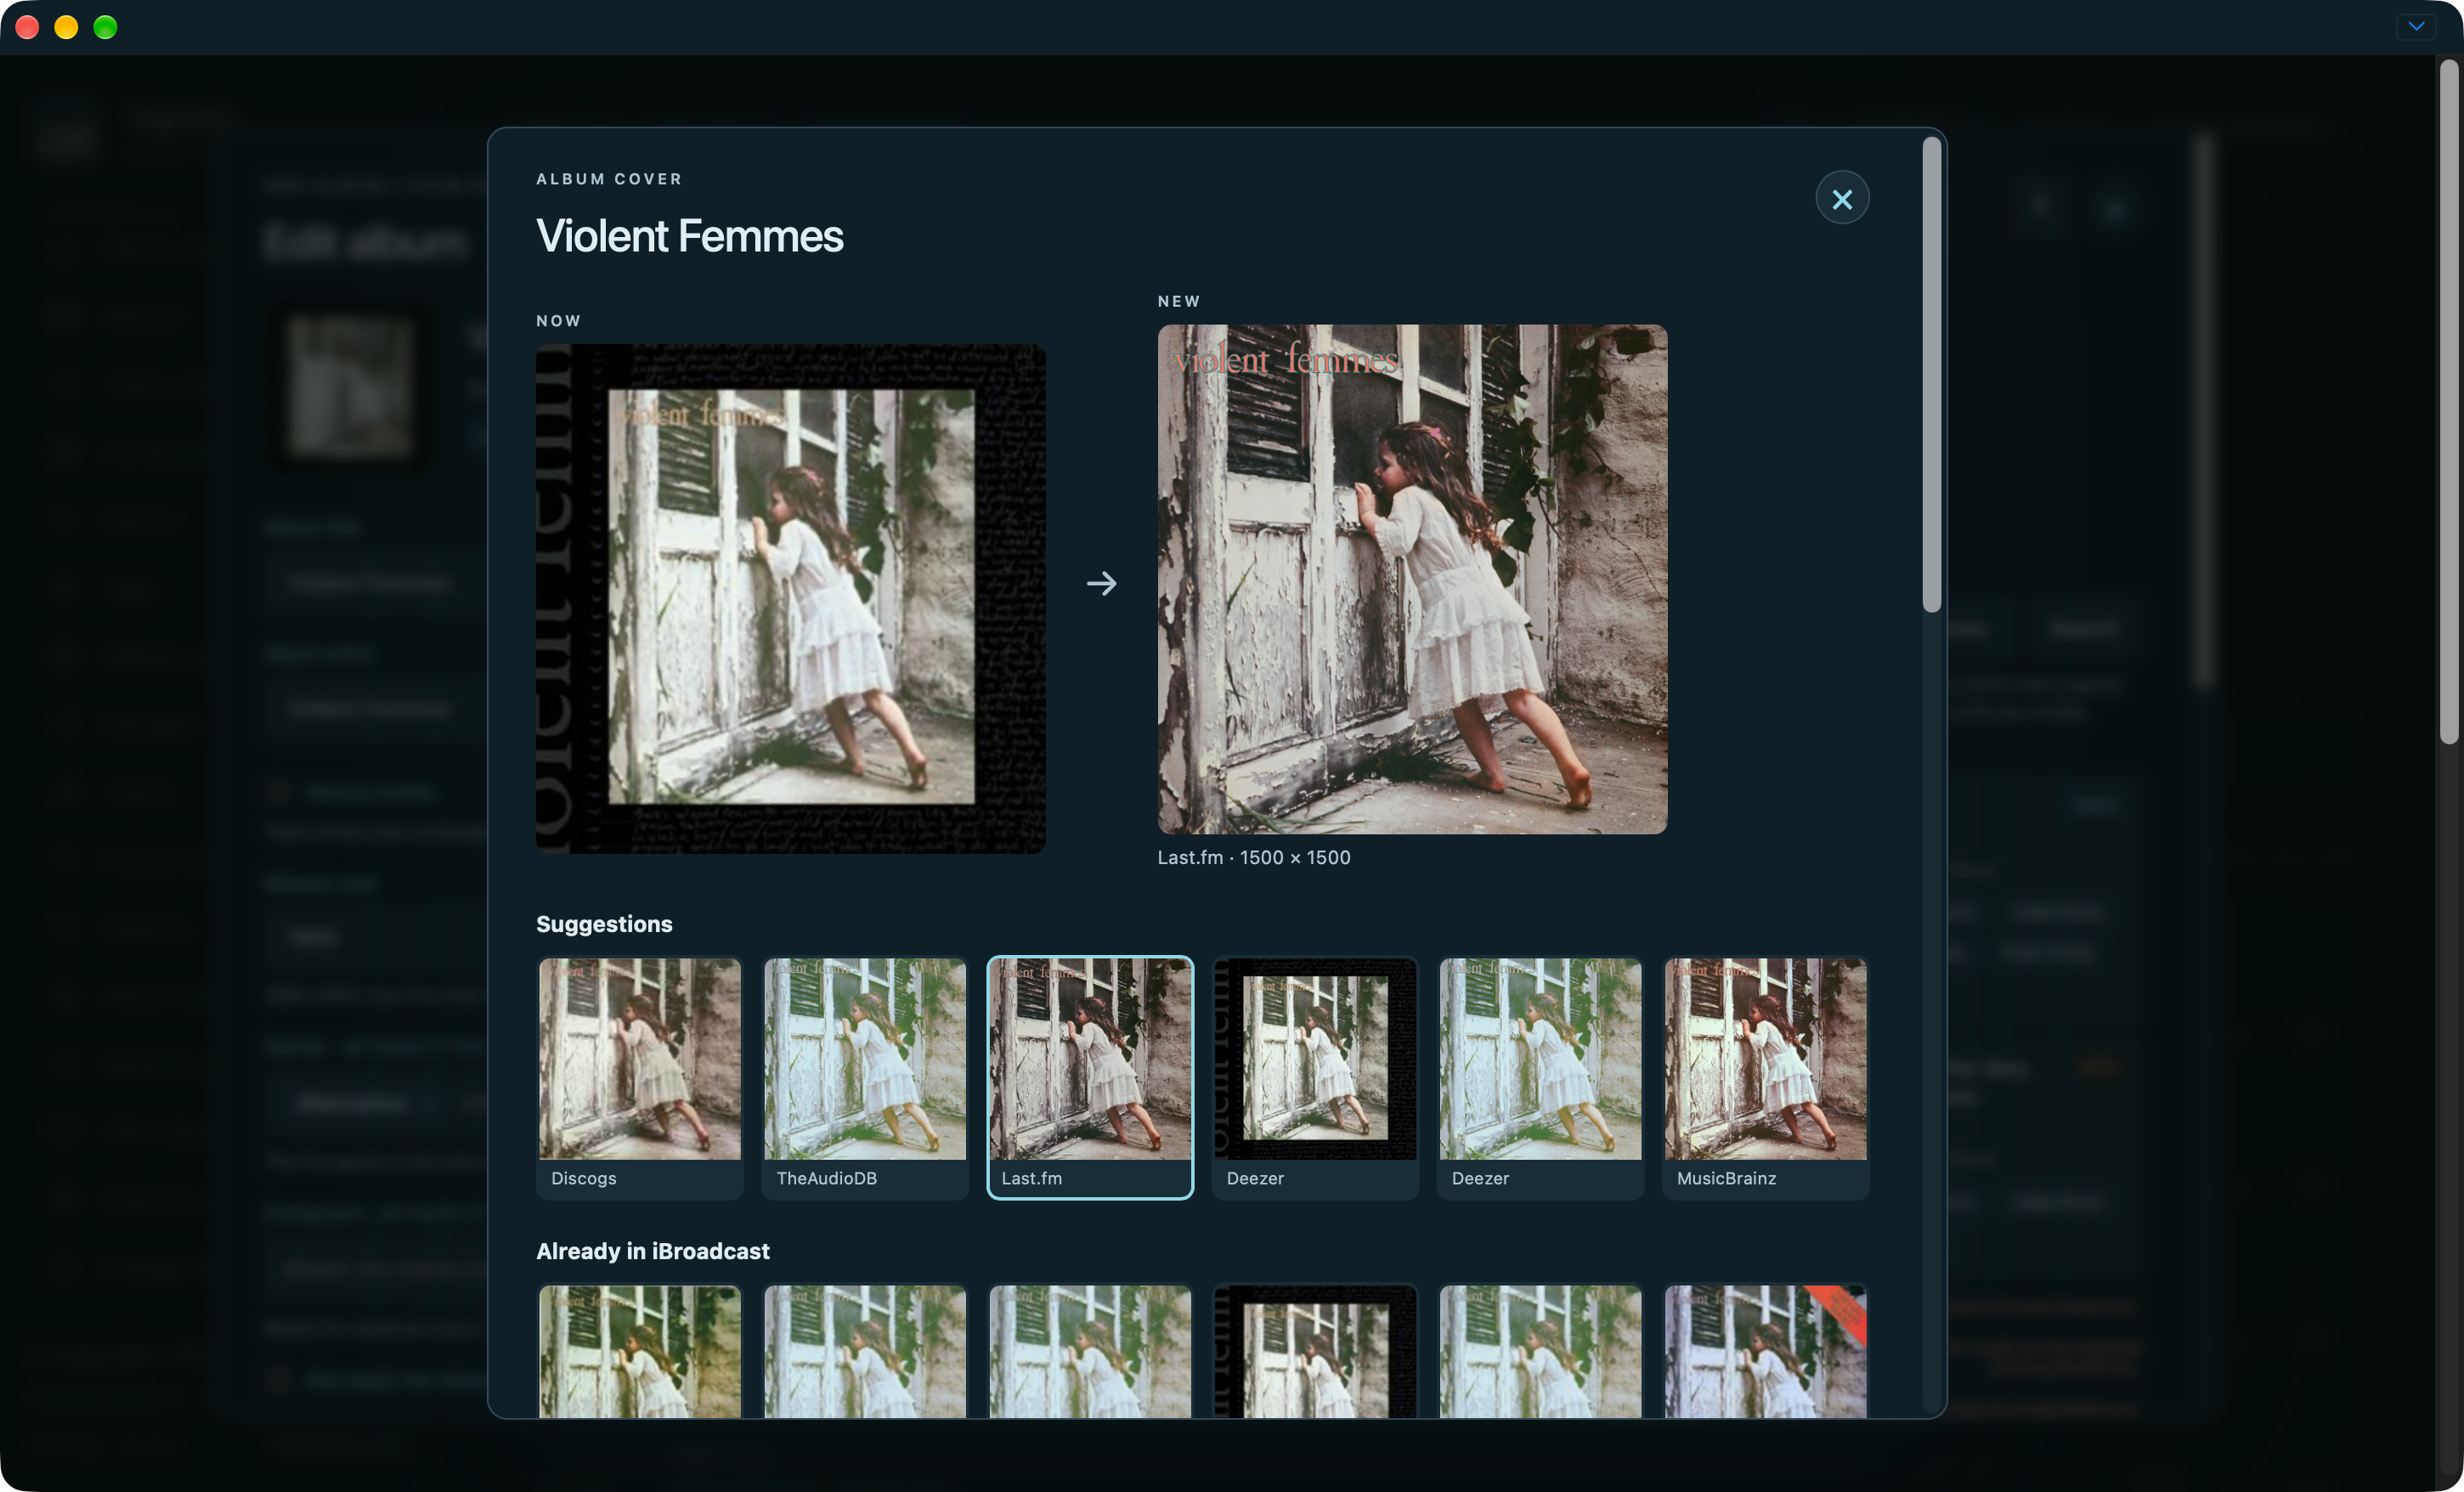Select the MusicBrainz cover suggestion
This screenshot has height=1492, width=2464.
(x=1765, y=1077)
